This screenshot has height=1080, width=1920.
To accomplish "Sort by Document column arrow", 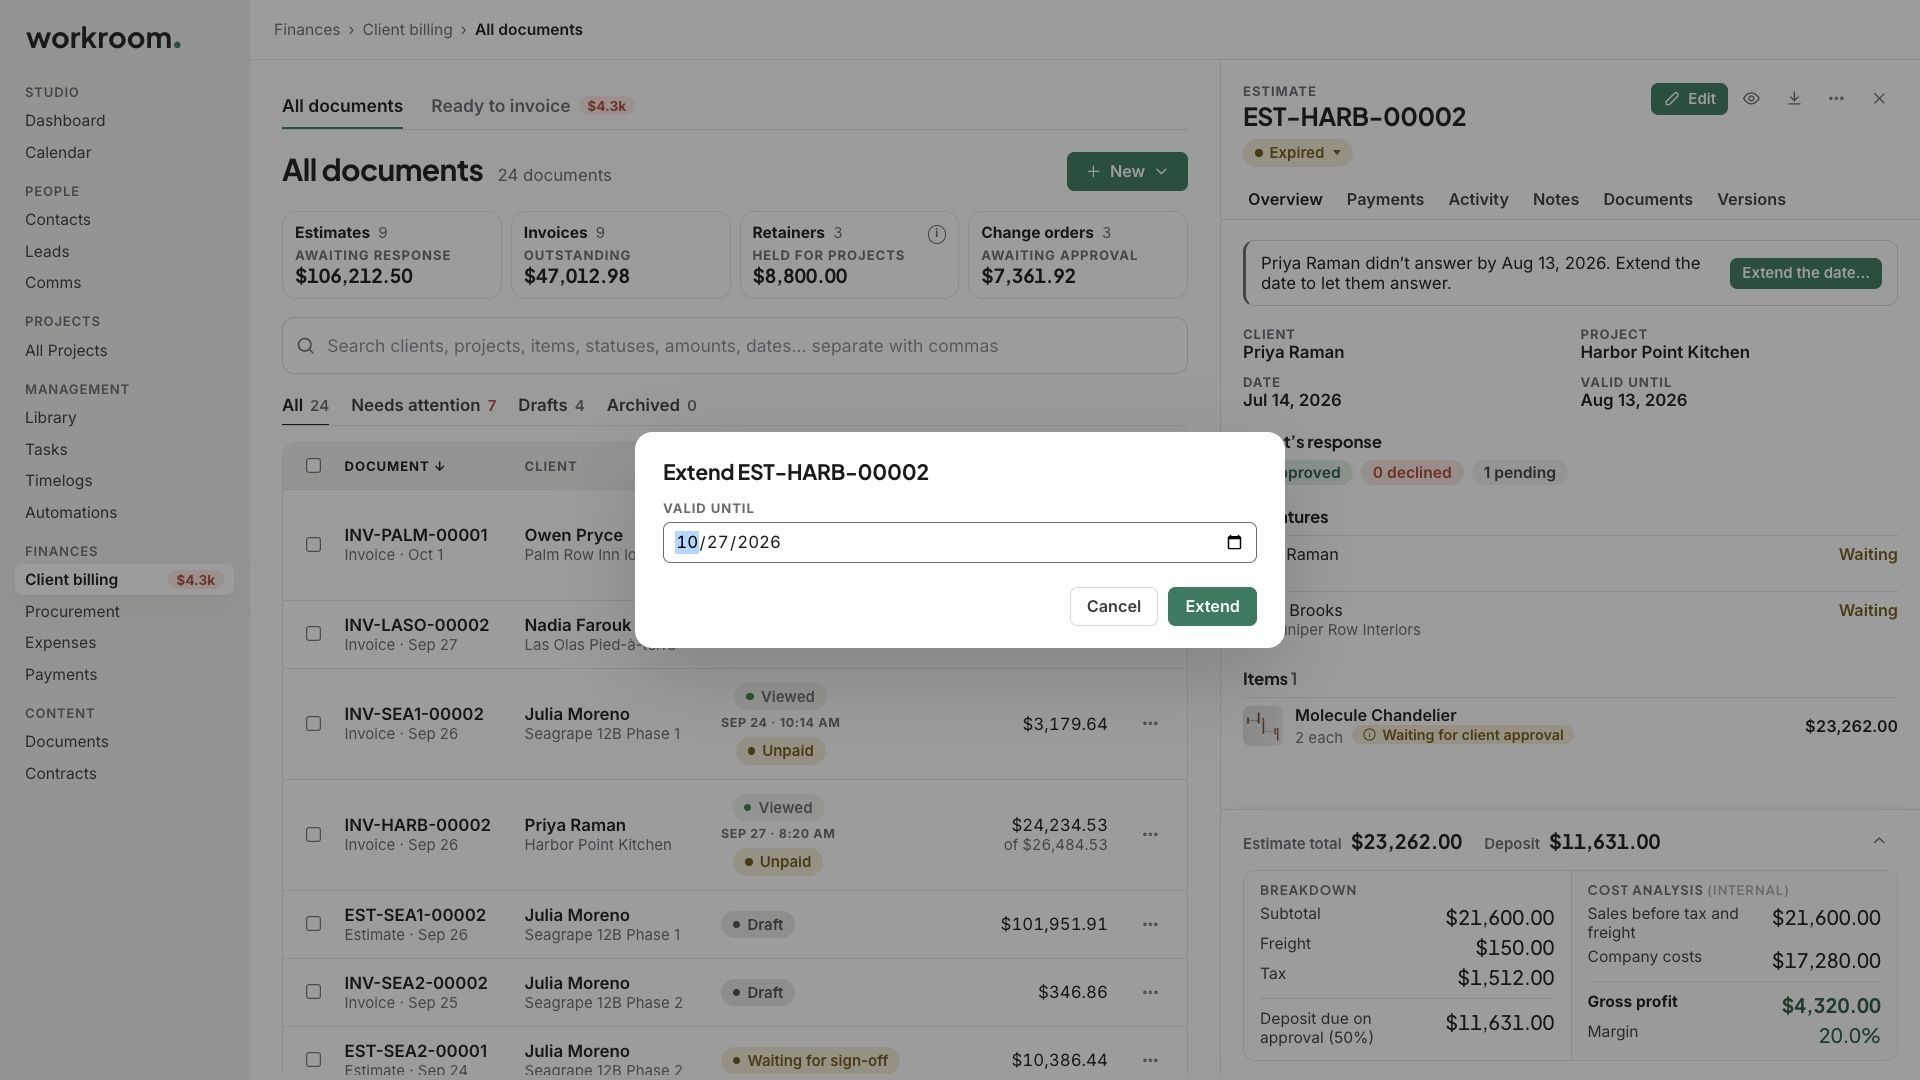I will 439,466.
